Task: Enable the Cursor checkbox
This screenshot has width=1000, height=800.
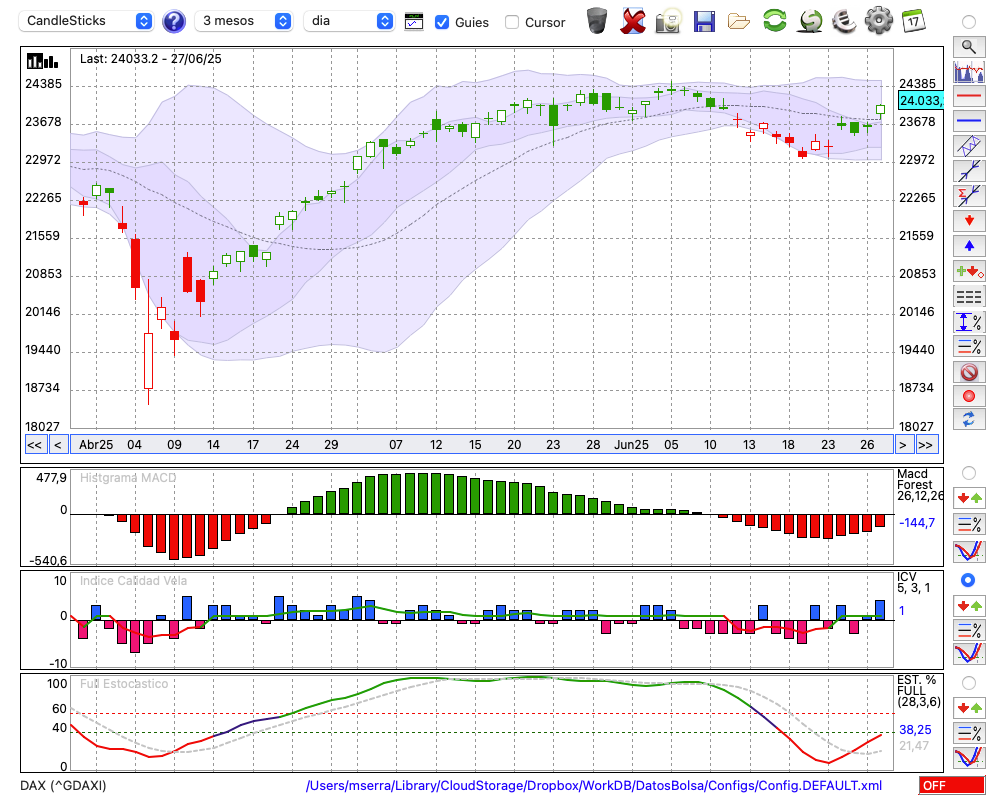Action: tap(511, 22)
